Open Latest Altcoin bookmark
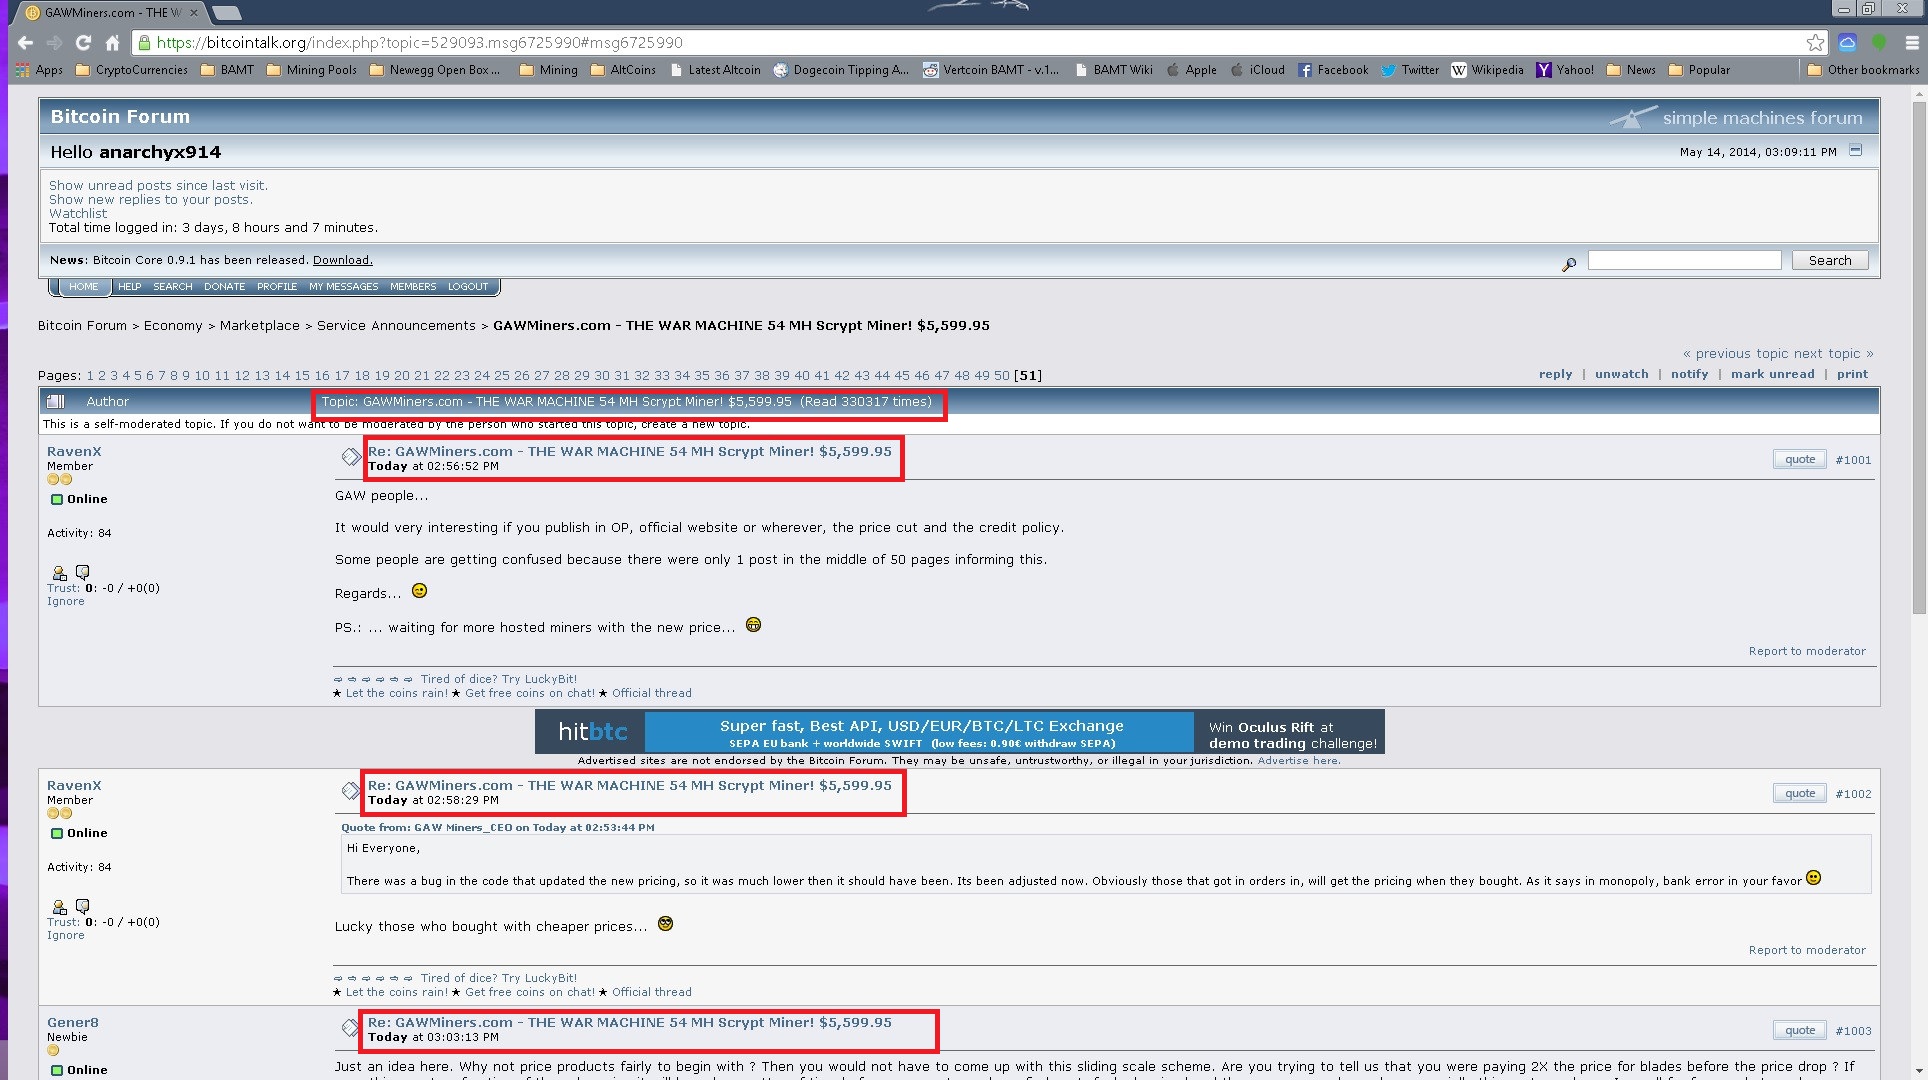The height and width of the screenshot is (1080, 1928). [715, 70]
